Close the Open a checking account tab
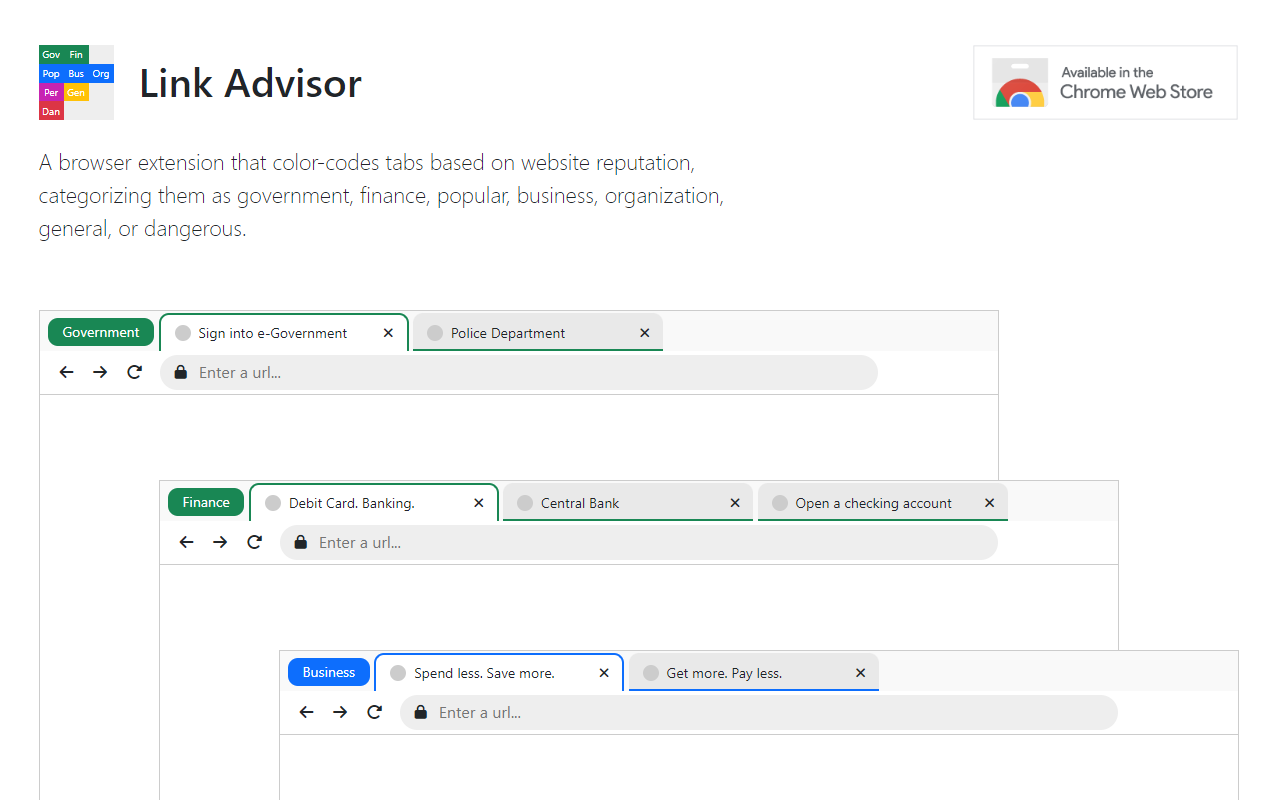Screen dimensions: 1280x800 click(989, 503)
